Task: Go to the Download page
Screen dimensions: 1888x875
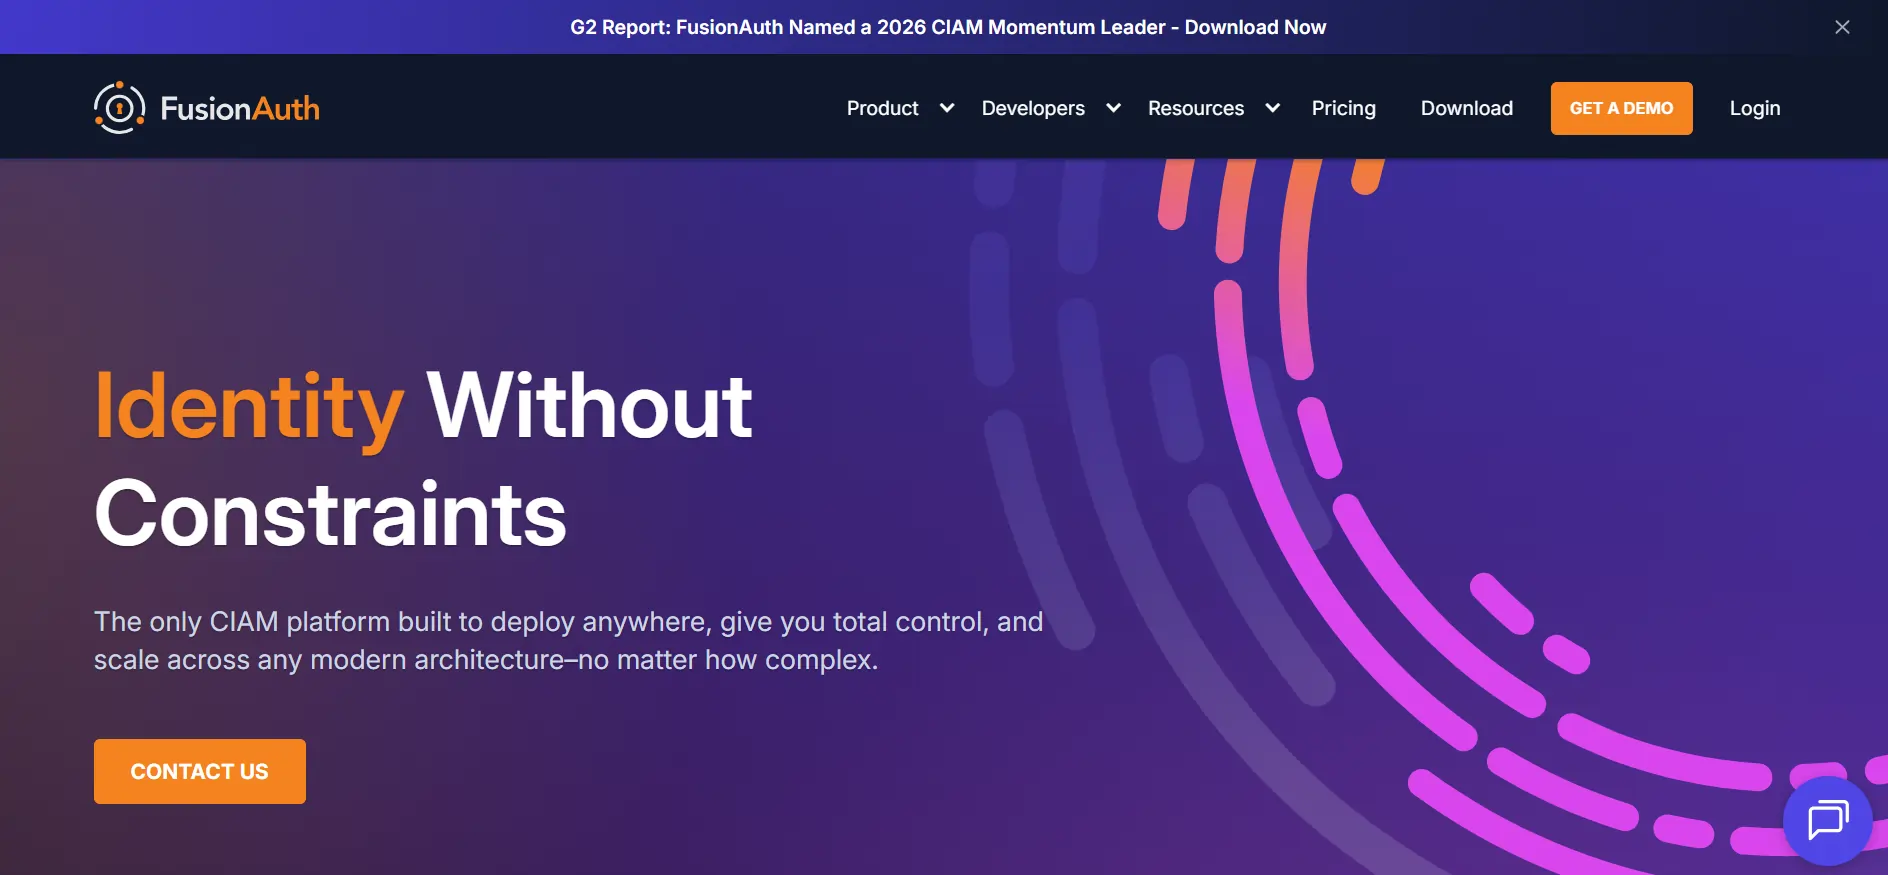Action: 1467,108
